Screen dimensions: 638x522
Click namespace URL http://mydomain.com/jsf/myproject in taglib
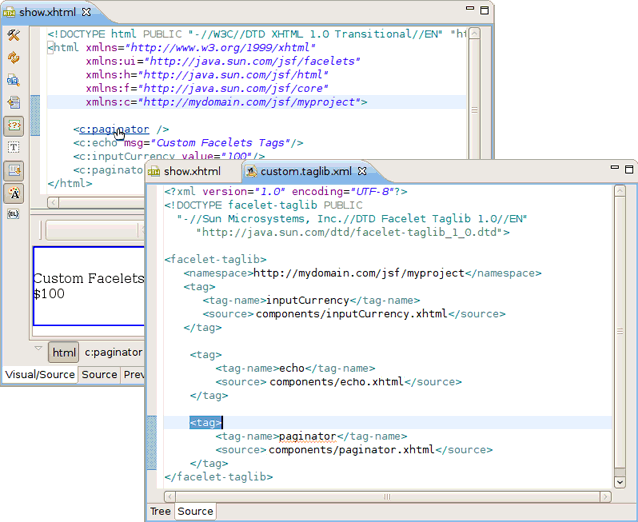[x=359, y=273]
